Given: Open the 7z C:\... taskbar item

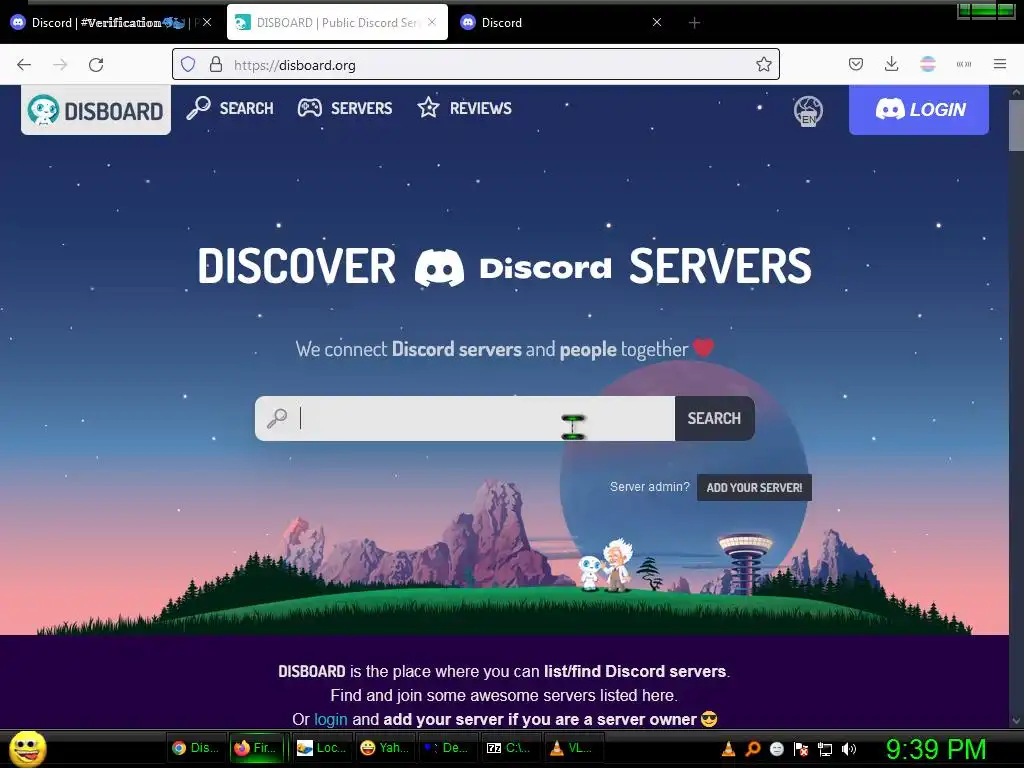Looking at the screenshot, I should click(x=510, y=748).
